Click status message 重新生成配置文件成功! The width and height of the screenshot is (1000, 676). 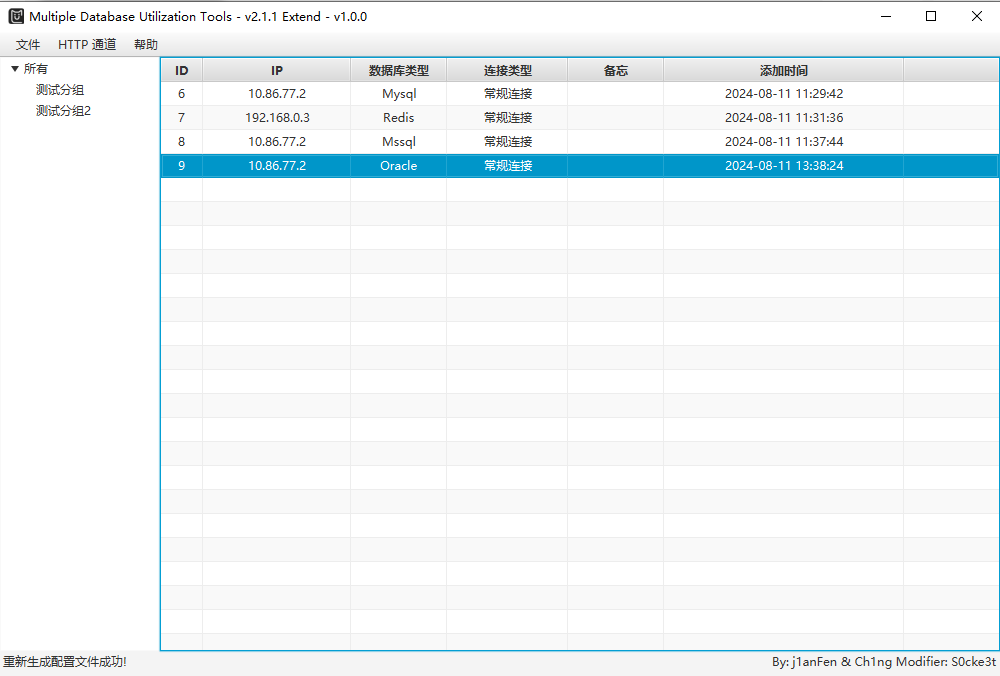pos(64,662)
